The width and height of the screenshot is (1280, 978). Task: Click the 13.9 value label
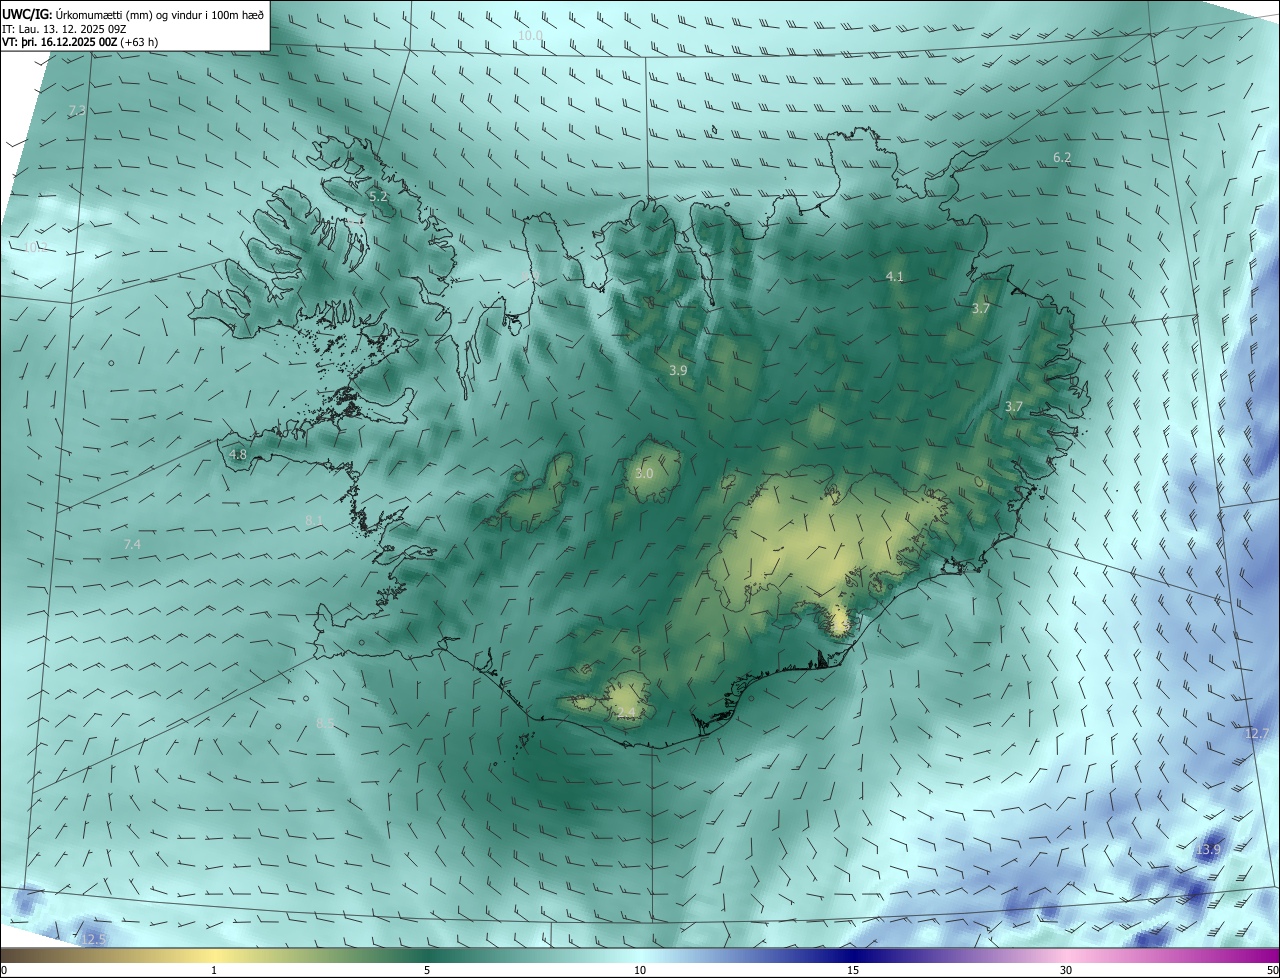click(x=1208, y=850)
